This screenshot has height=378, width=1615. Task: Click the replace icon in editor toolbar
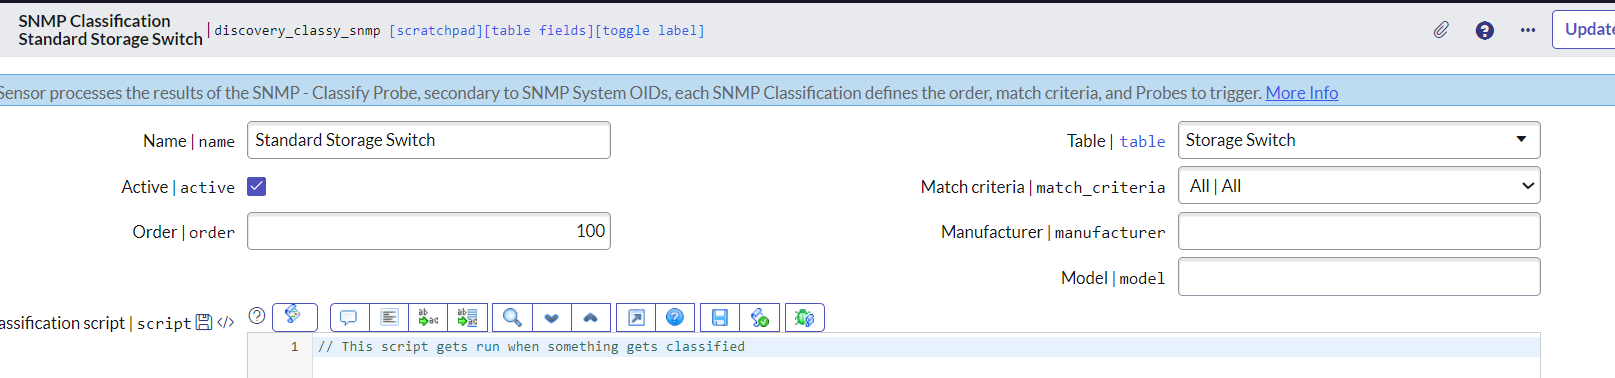[x=428, y=318]
